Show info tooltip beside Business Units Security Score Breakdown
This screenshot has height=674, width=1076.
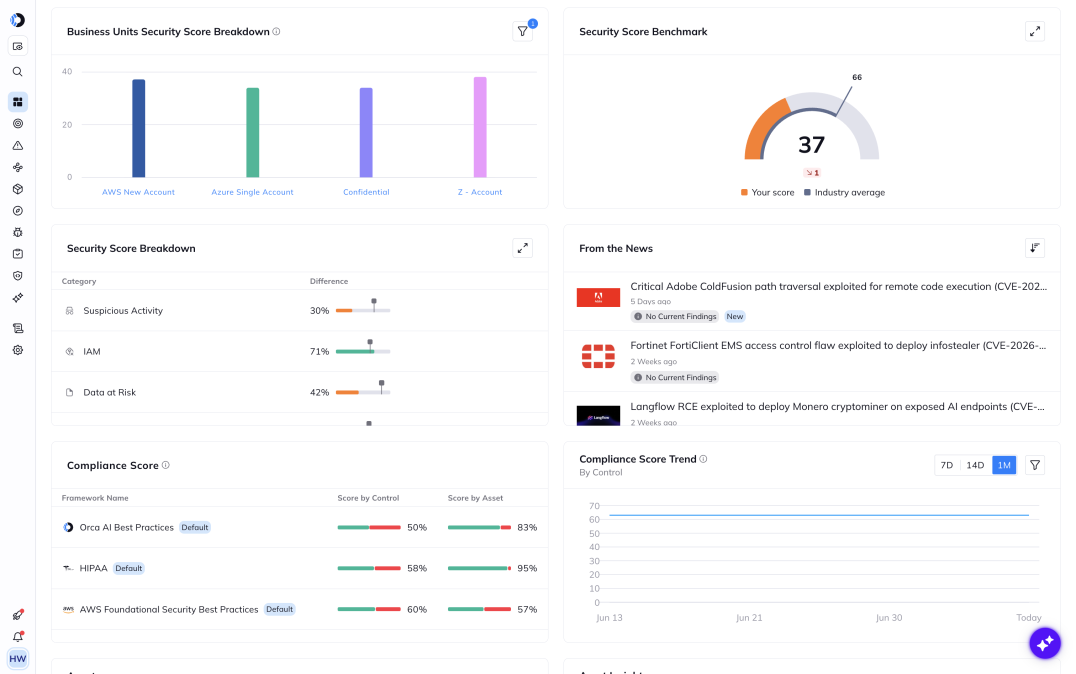(277, 32)
